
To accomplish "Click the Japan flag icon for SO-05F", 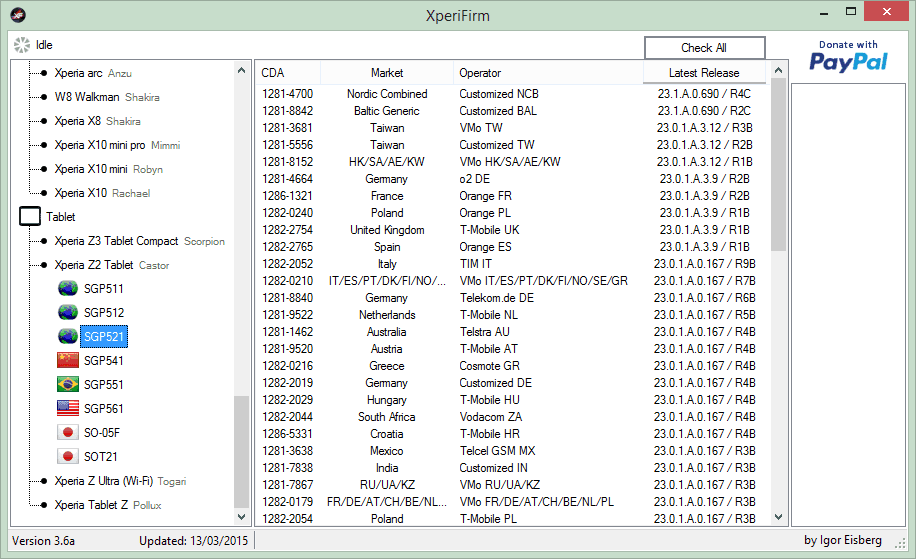I will pyautogui.click(x=68, y=432).
